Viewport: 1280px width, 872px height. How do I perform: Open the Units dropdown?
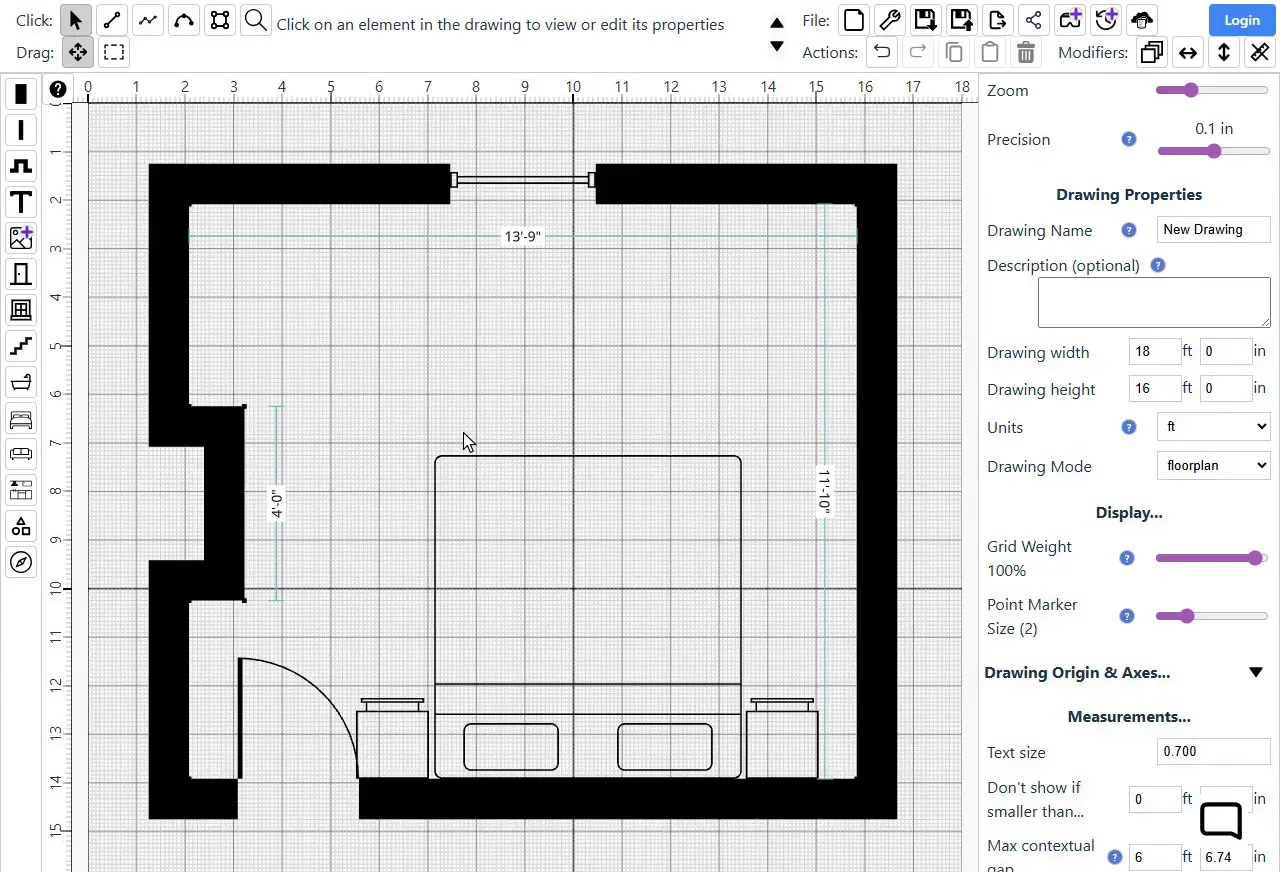click(1213, 427)
